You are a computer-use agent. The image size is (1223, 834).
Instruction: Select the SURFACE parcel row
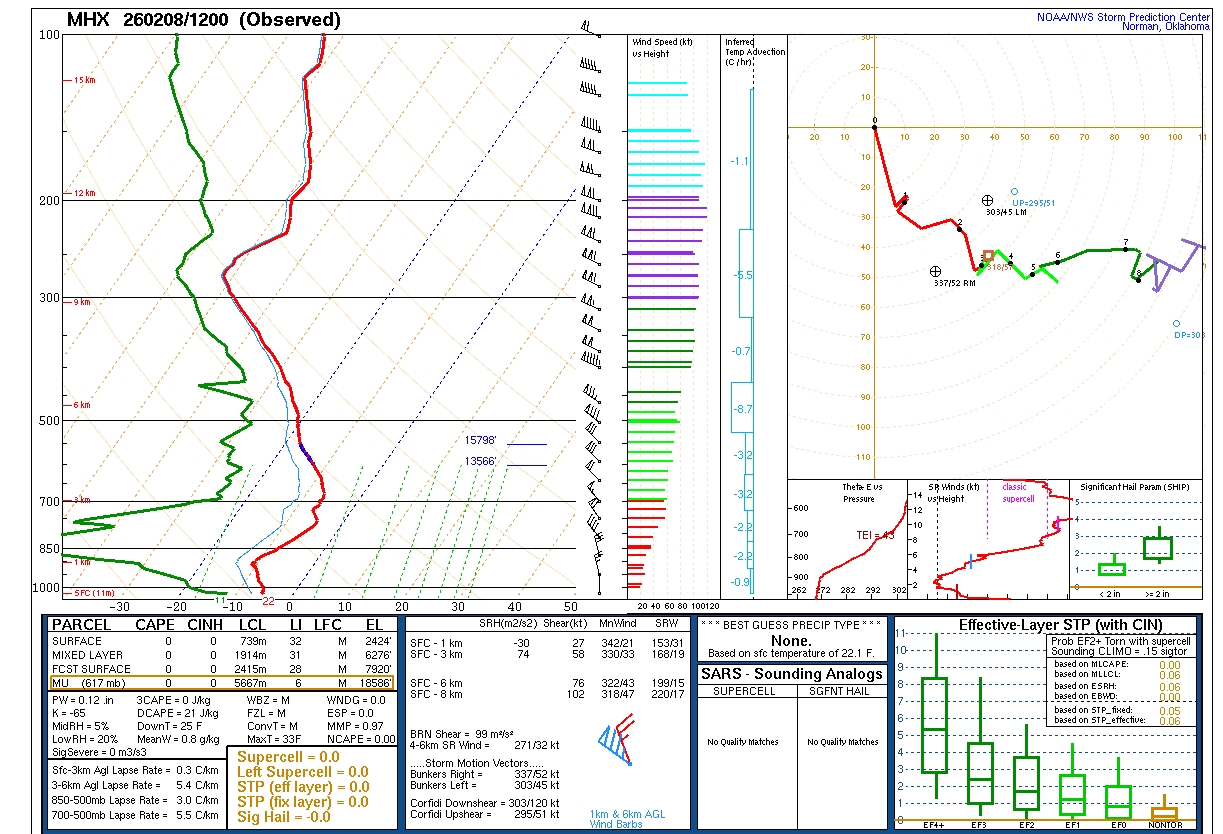click(223, 641)
